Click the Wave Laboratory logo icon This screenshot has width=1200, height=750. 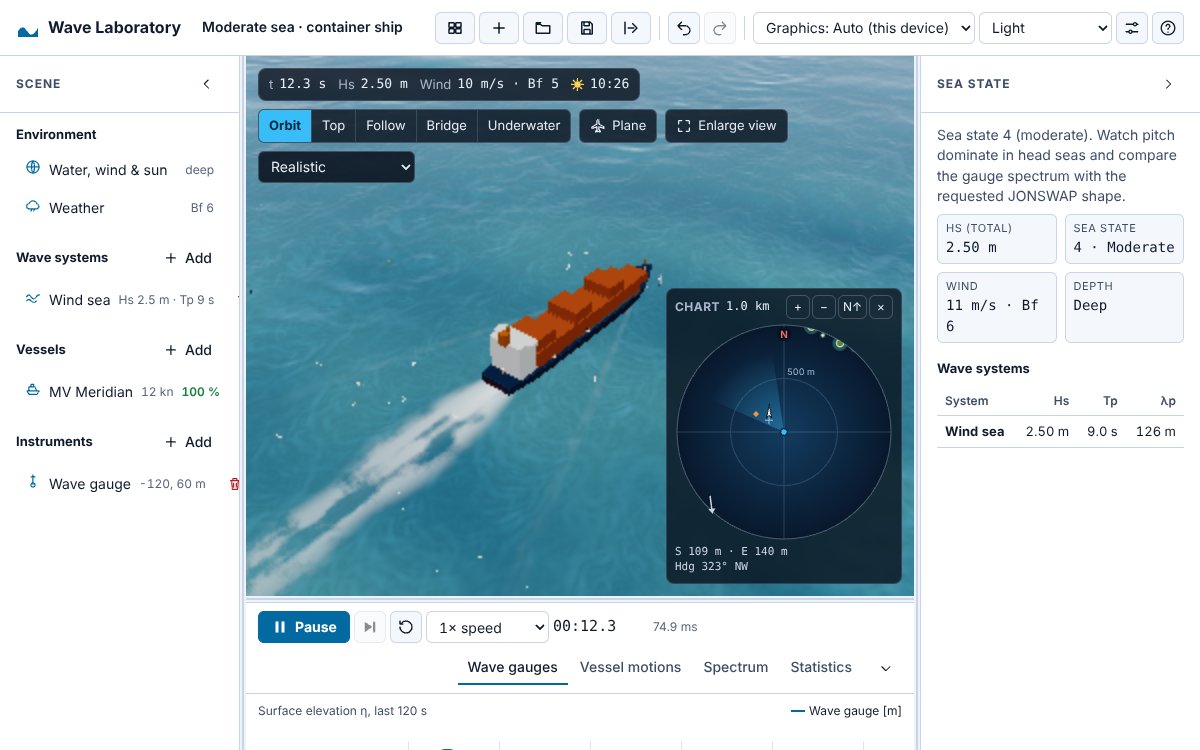pyautogui.click(x=28, y=29)
